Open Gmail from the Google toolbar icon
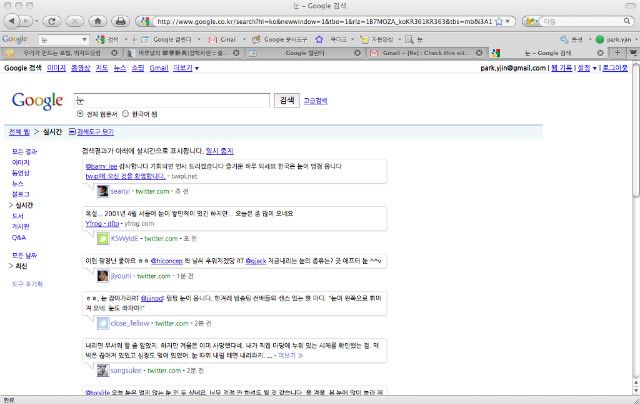The width and height of the screenshot is (640, 404). tap(213, 40)
